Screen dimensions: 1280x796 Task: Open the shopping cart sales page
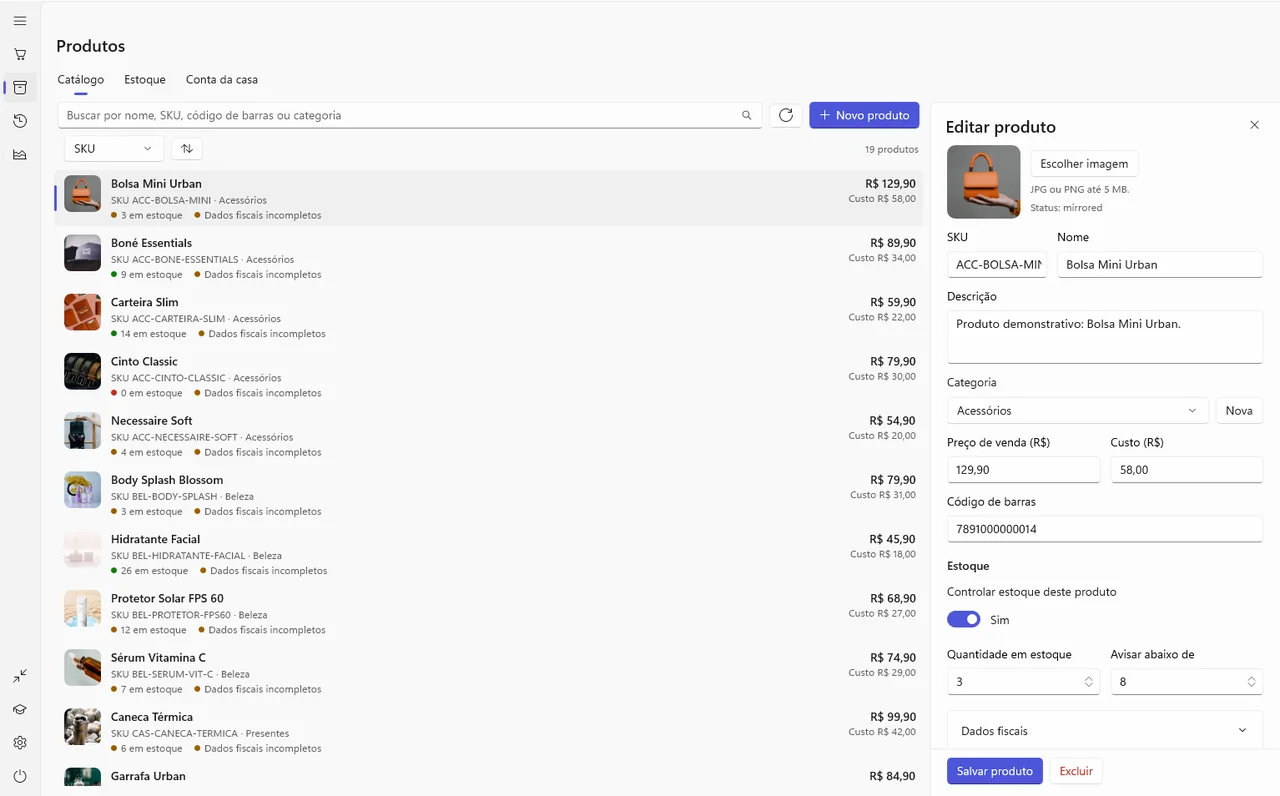pos(20,54)
